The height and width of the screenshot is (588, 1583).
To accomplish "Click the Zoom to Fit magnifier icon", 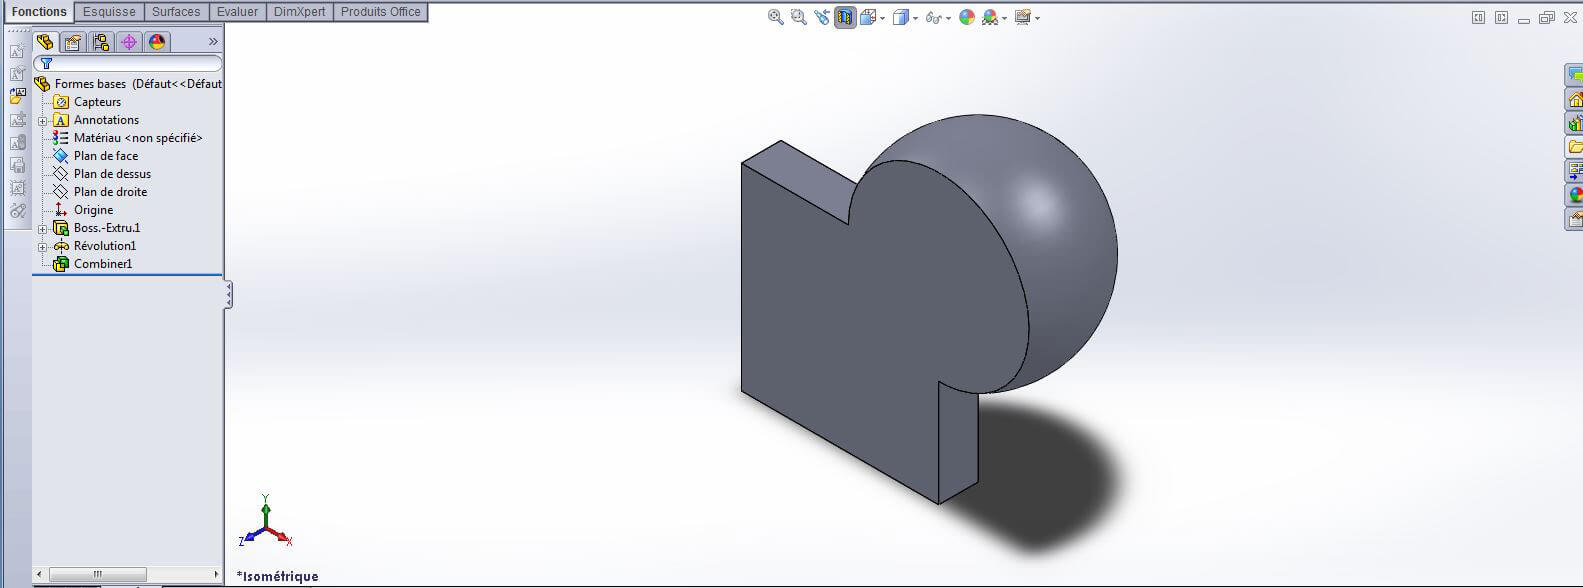I will (x=775, y=17).
